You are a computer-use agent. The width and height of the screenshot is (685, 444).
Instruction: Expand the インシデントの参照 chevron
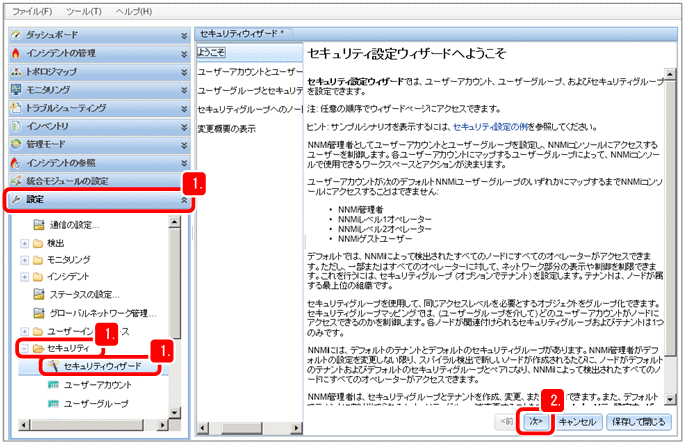pyautogui.click(x=184, y=163)
